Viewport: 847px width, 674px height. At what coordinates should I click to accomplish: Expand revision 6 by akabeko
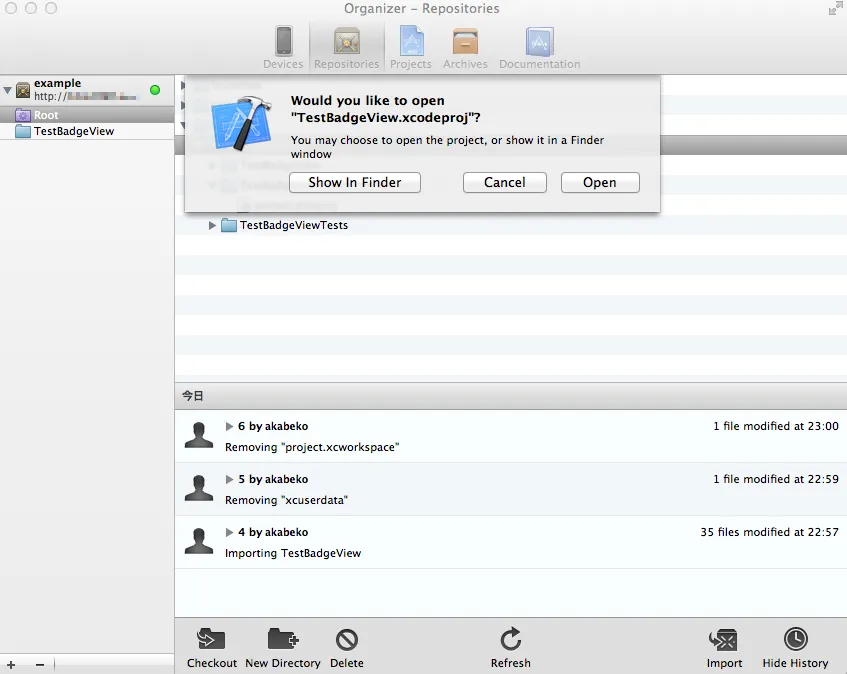(x=230, y=426)
